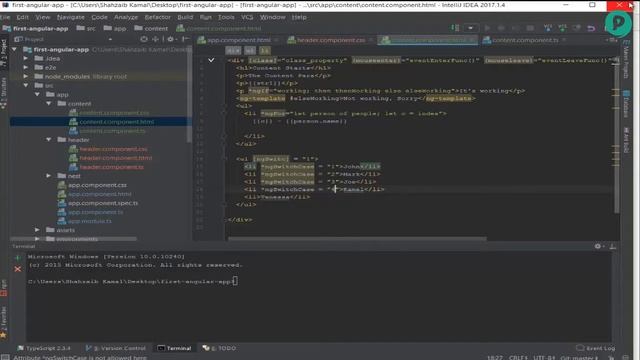The image size is (640, 360).
Task: Open TypeScript 2.3.4 tool window
Action: tap(44, 348)
